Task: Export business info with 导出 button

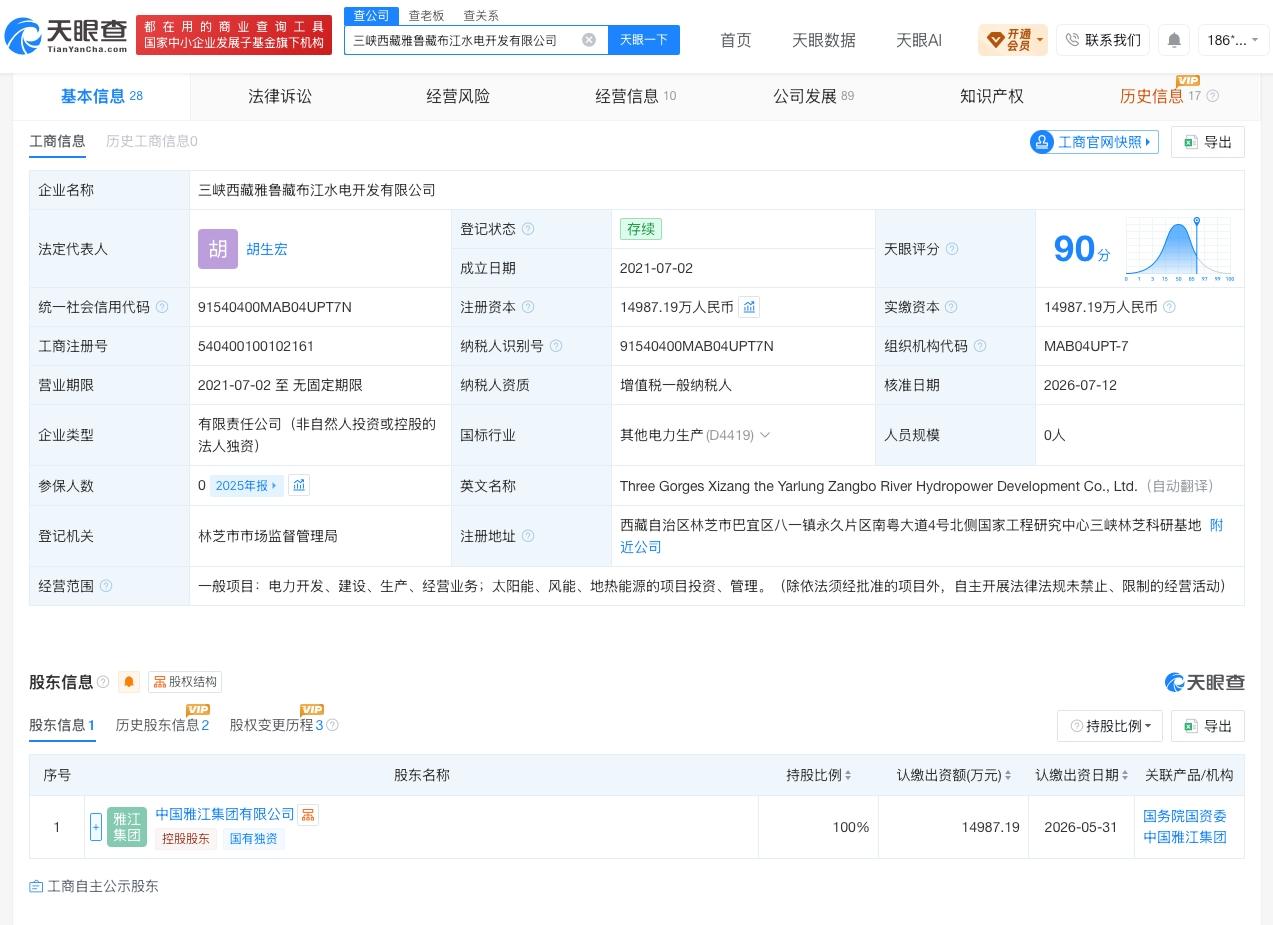Action: pyautogui.click(x=1208, y=142)
